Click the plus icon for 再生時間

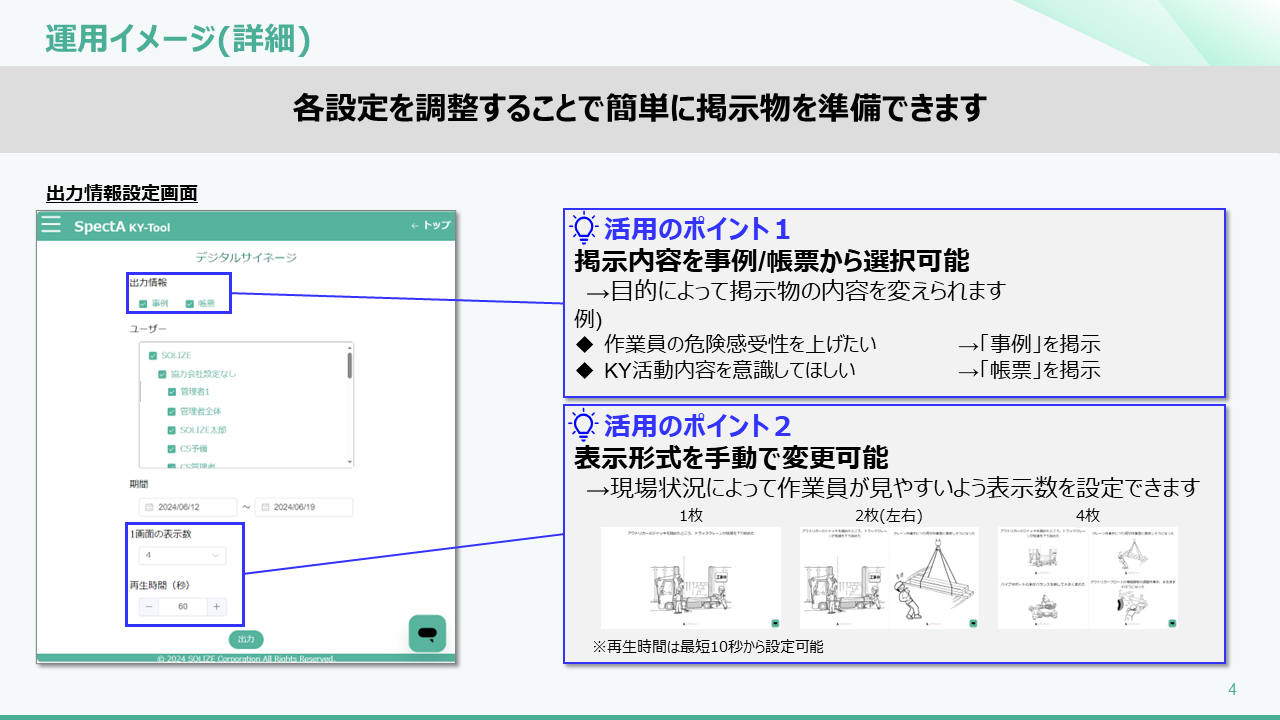click(217, 607)
